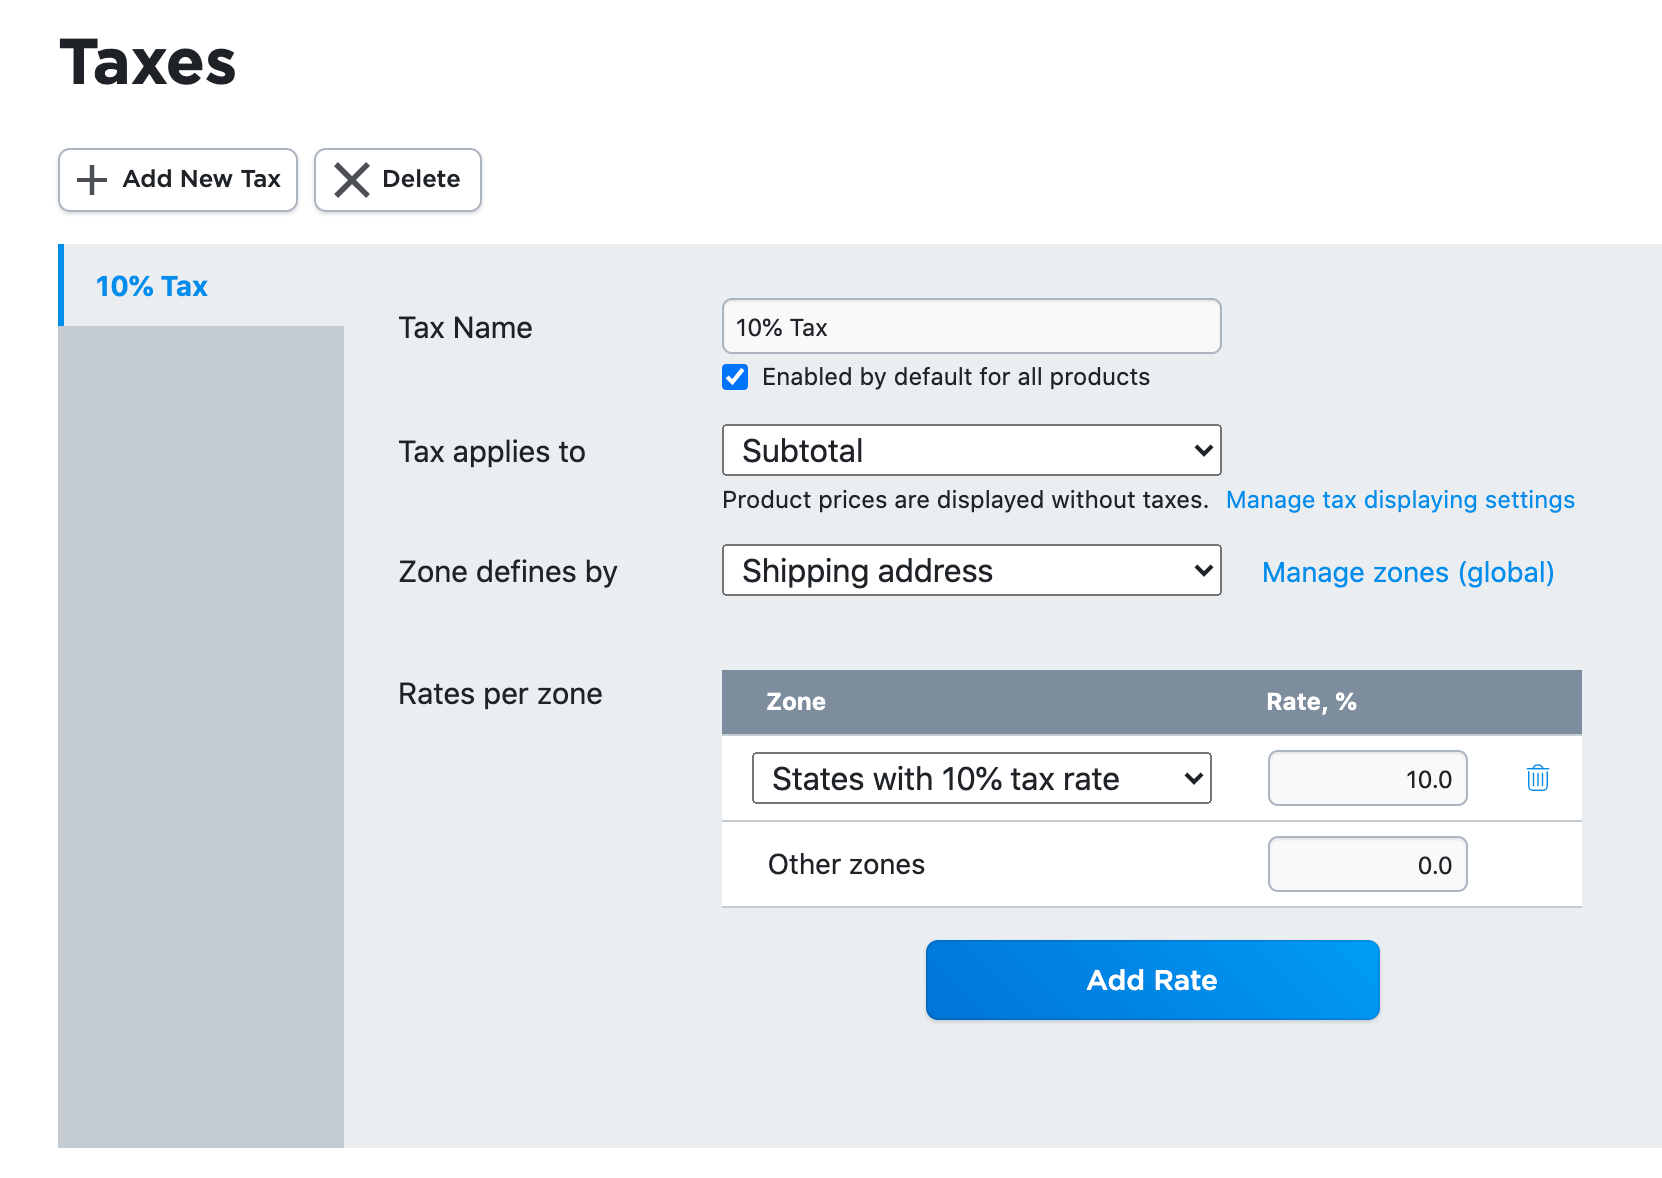
Task: Open the States with 10% tax rate dropdown
Action: coord(980,779)
